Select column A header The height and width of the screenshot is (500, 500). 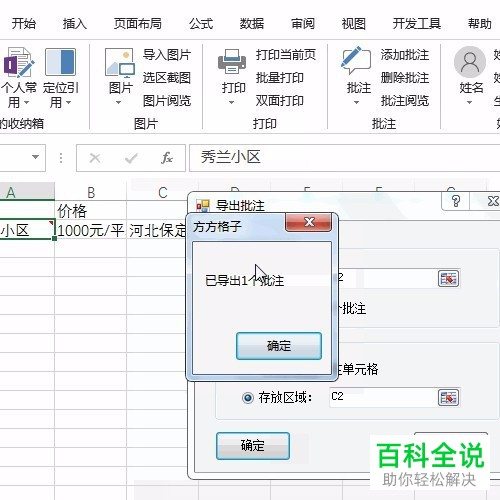[x=27, y=192]
